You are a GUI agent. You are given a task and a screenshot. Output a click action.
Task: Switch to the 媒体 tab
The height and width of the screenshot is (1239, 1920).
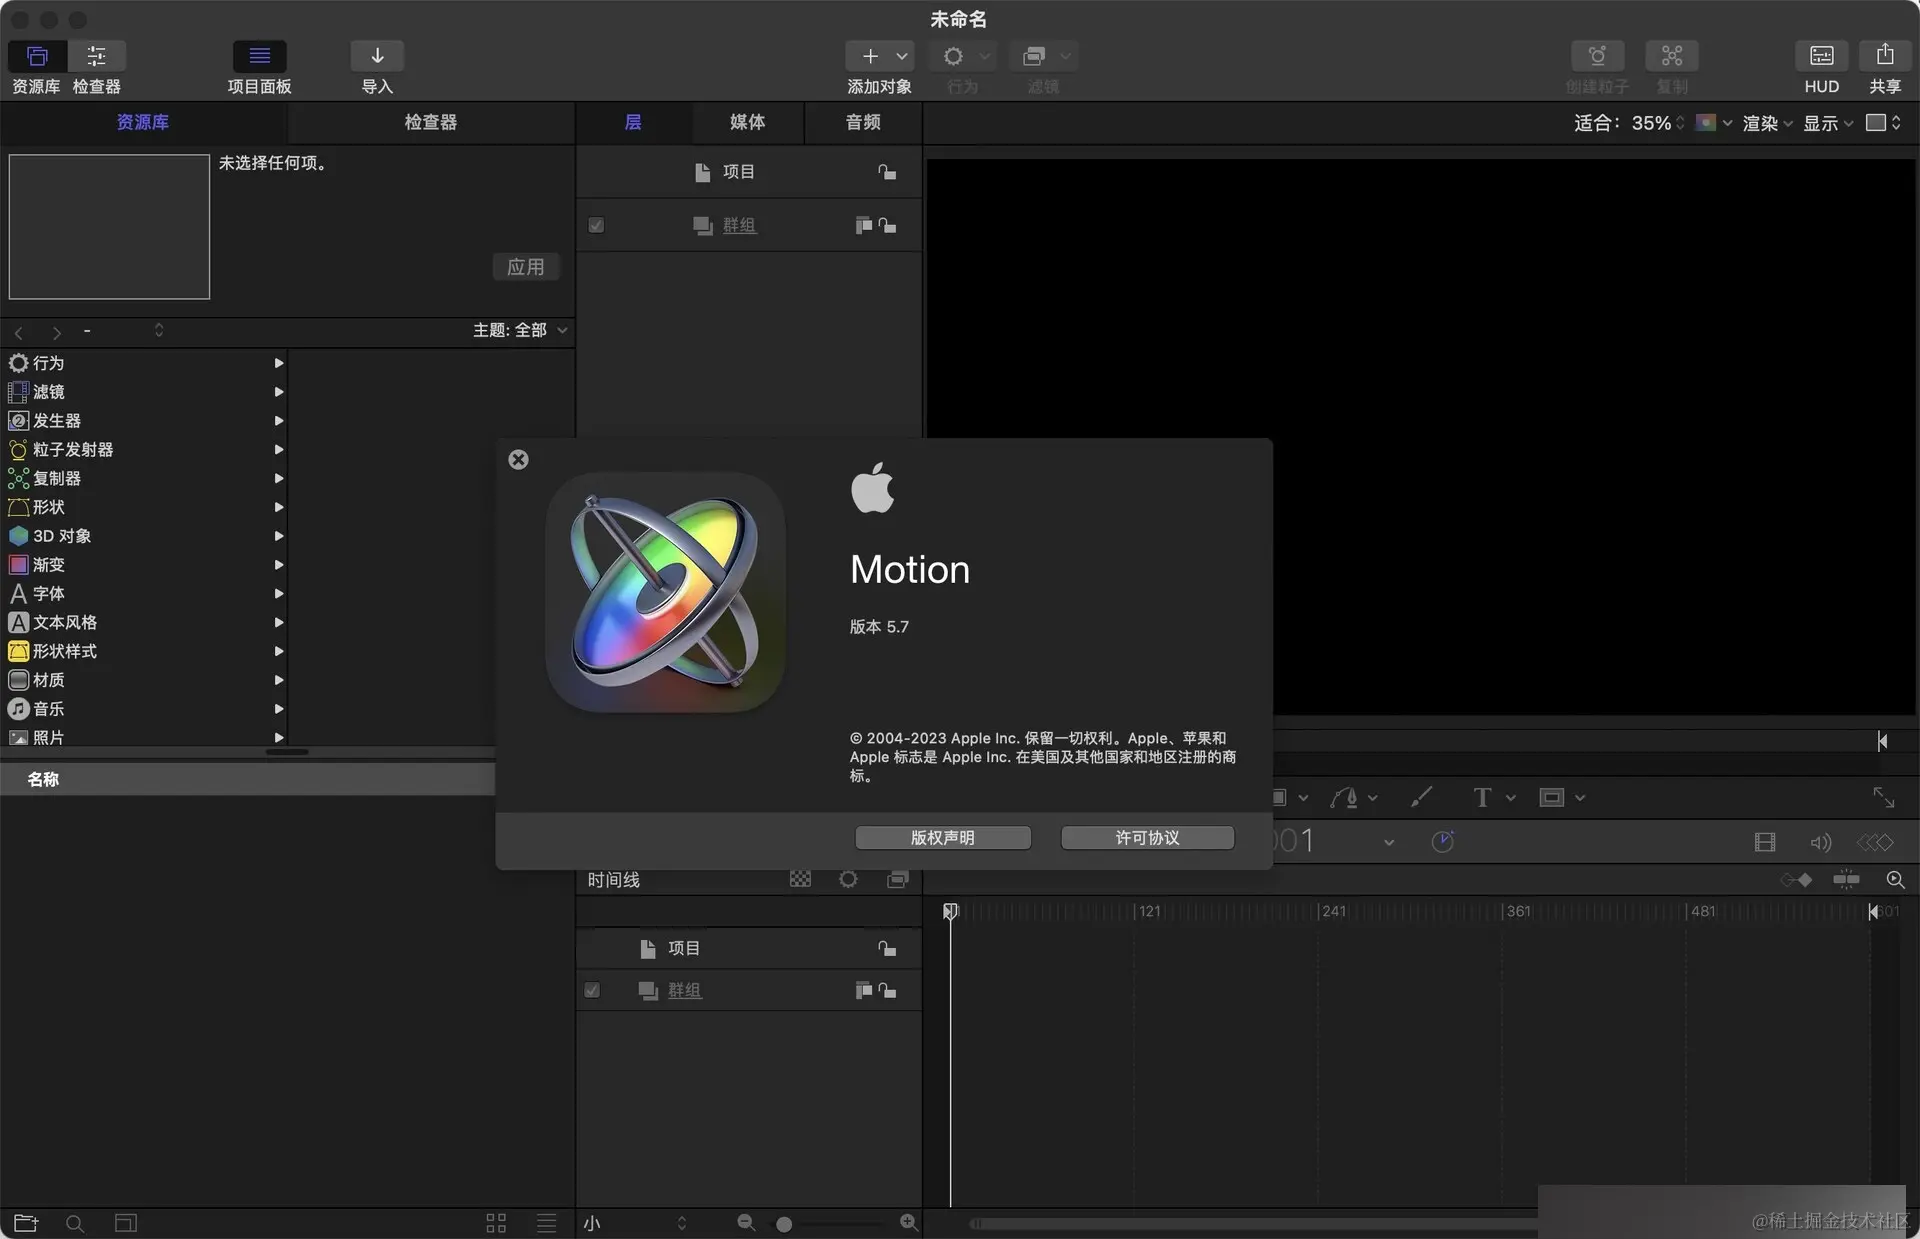click(747, 122)
